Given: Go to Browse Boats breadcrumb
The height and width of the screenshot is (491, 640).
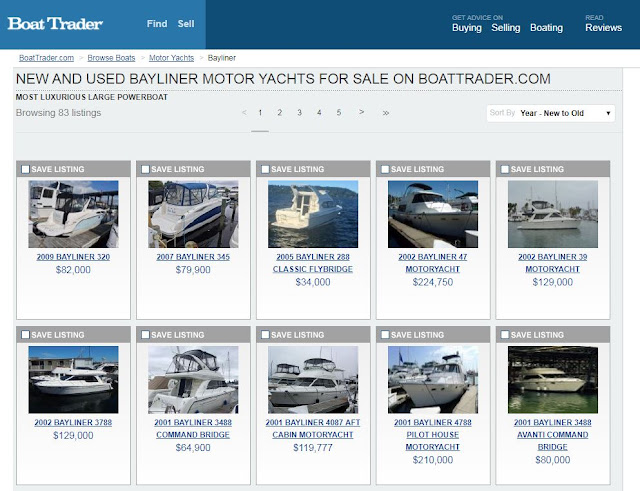Looking at the screenshot, I should pyautogui.click(x=111, y=58).
